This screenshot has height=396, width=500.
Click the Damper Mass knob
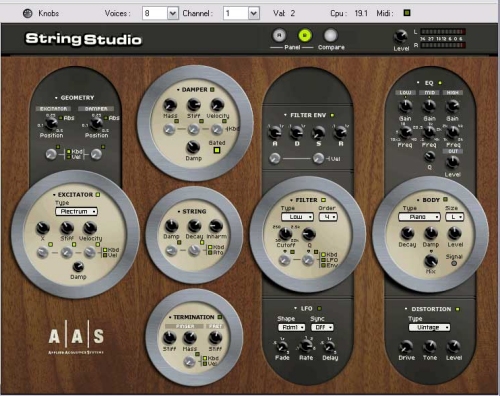click(x=170, y=105)
